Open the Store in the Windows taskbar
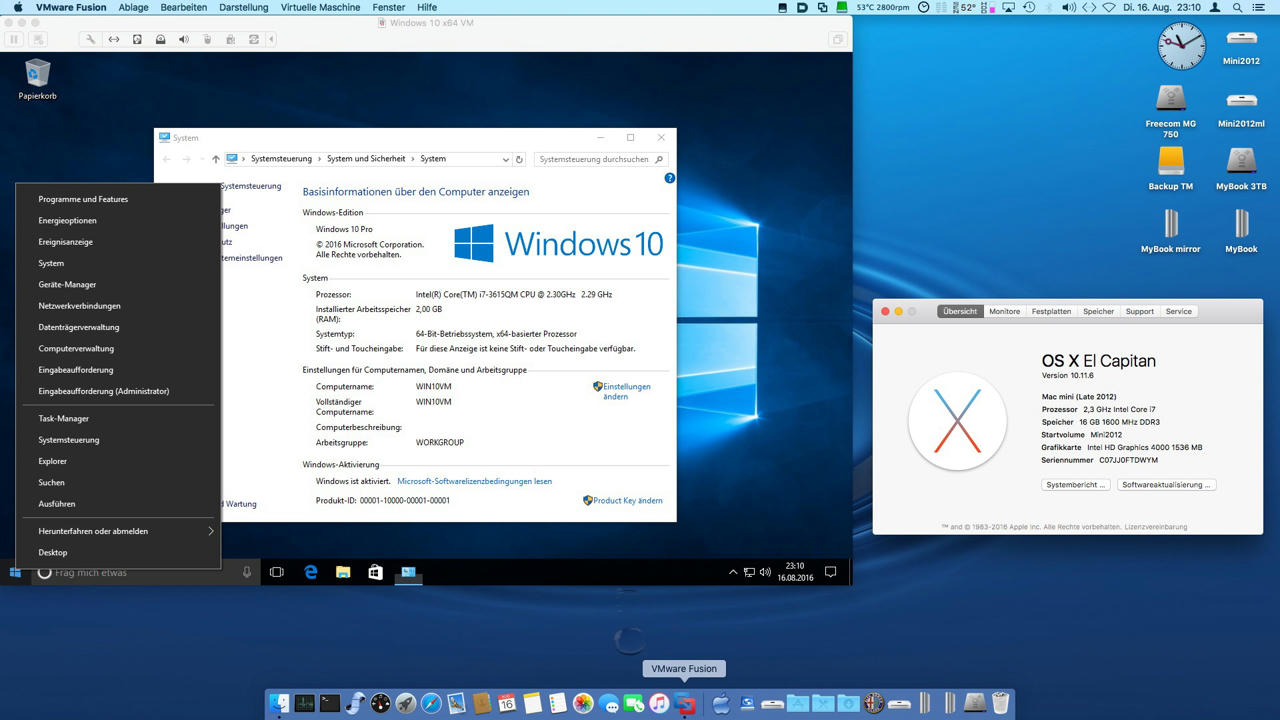 [x=375, y=572]
